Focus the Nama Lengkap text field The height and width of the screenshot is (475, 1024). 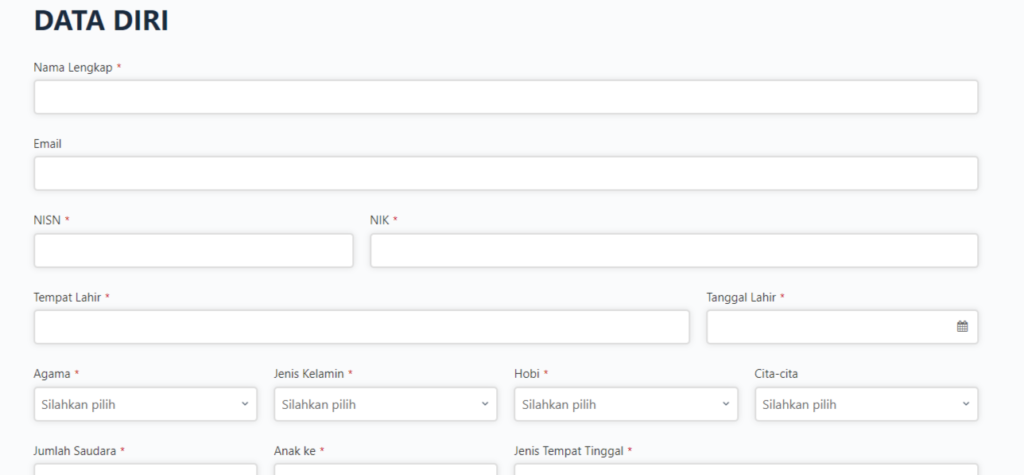(505, 97)
